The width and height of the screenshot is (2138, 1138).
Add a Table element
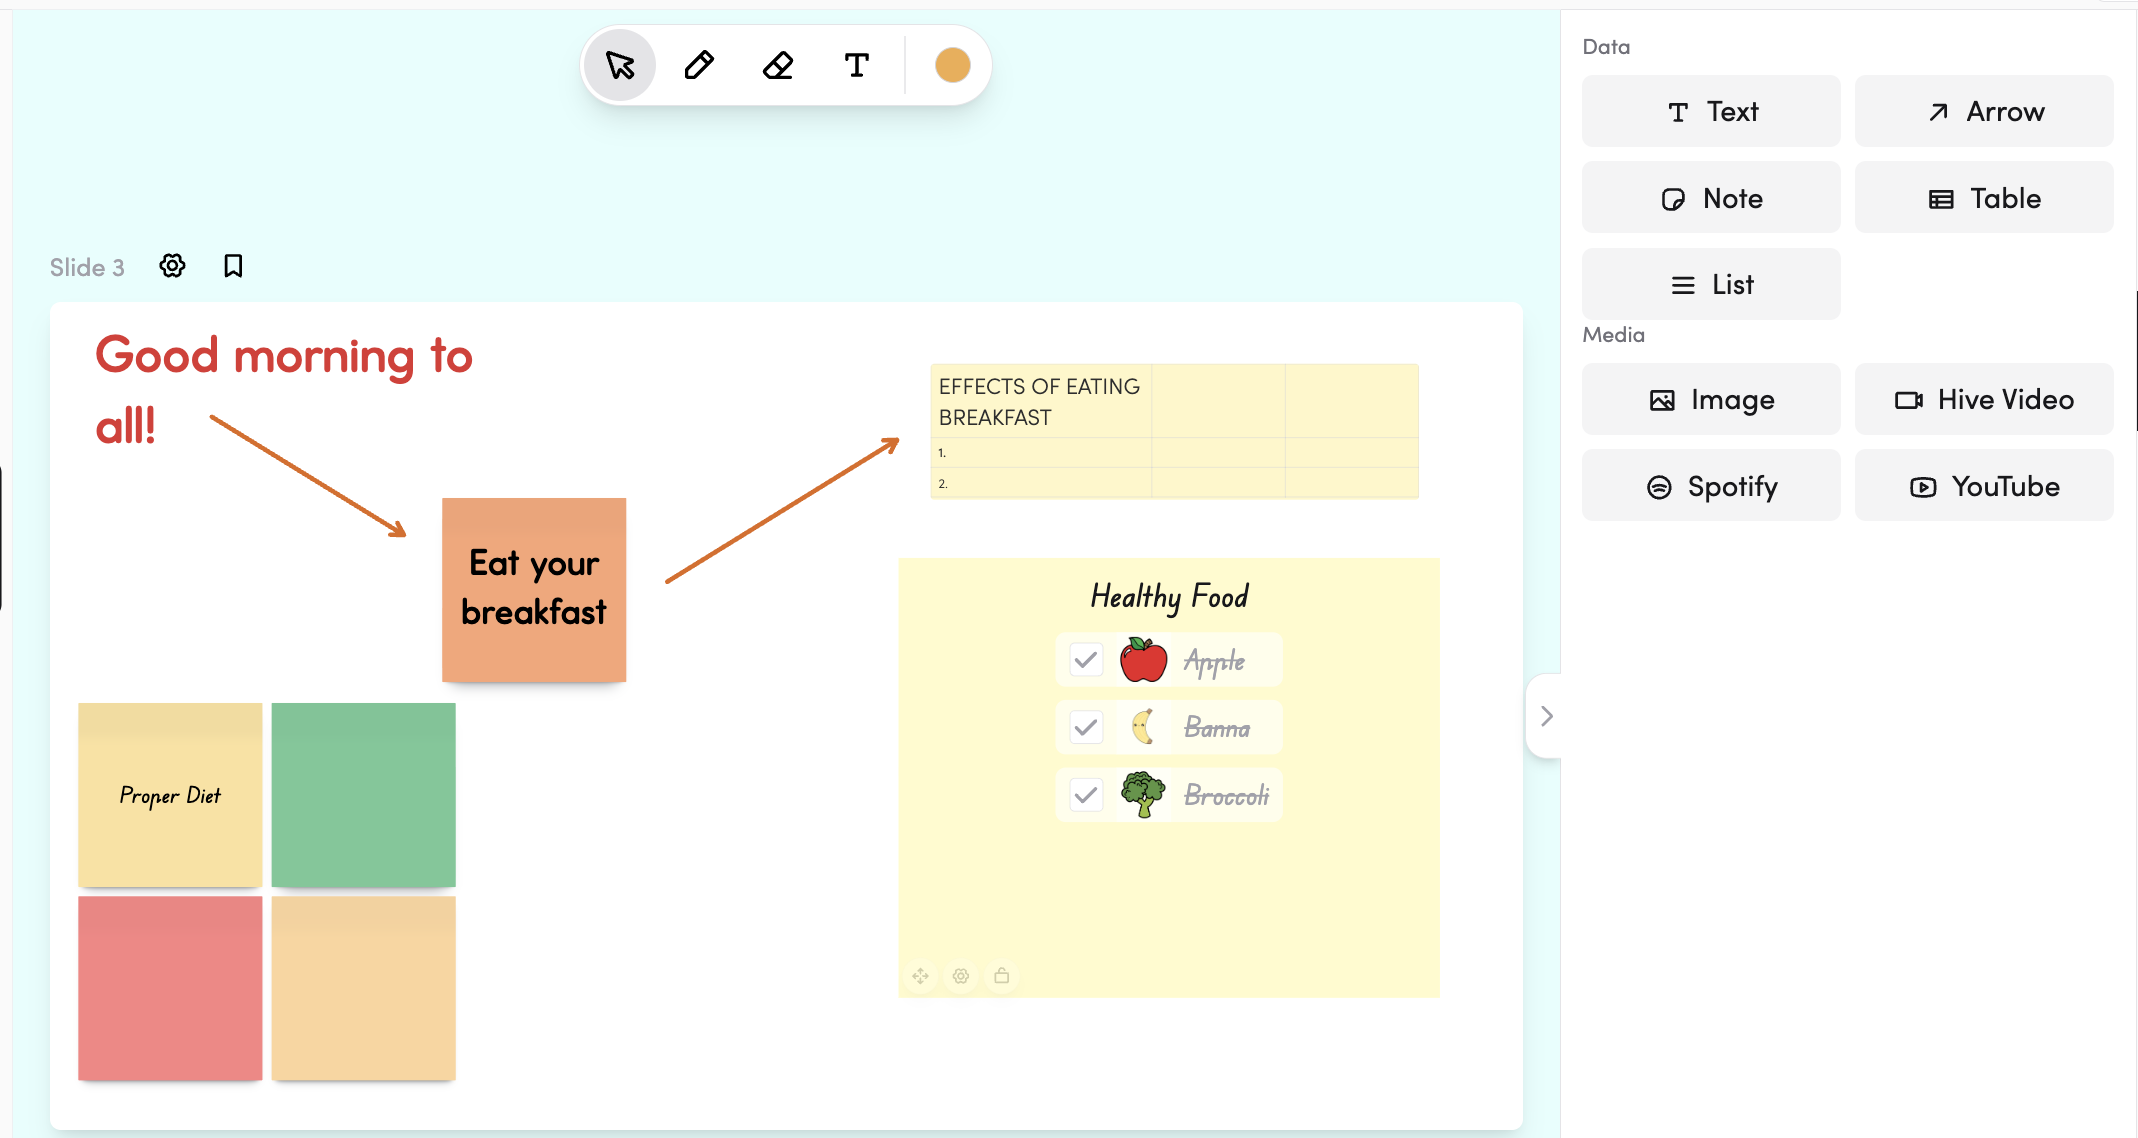pos(1984,198)
